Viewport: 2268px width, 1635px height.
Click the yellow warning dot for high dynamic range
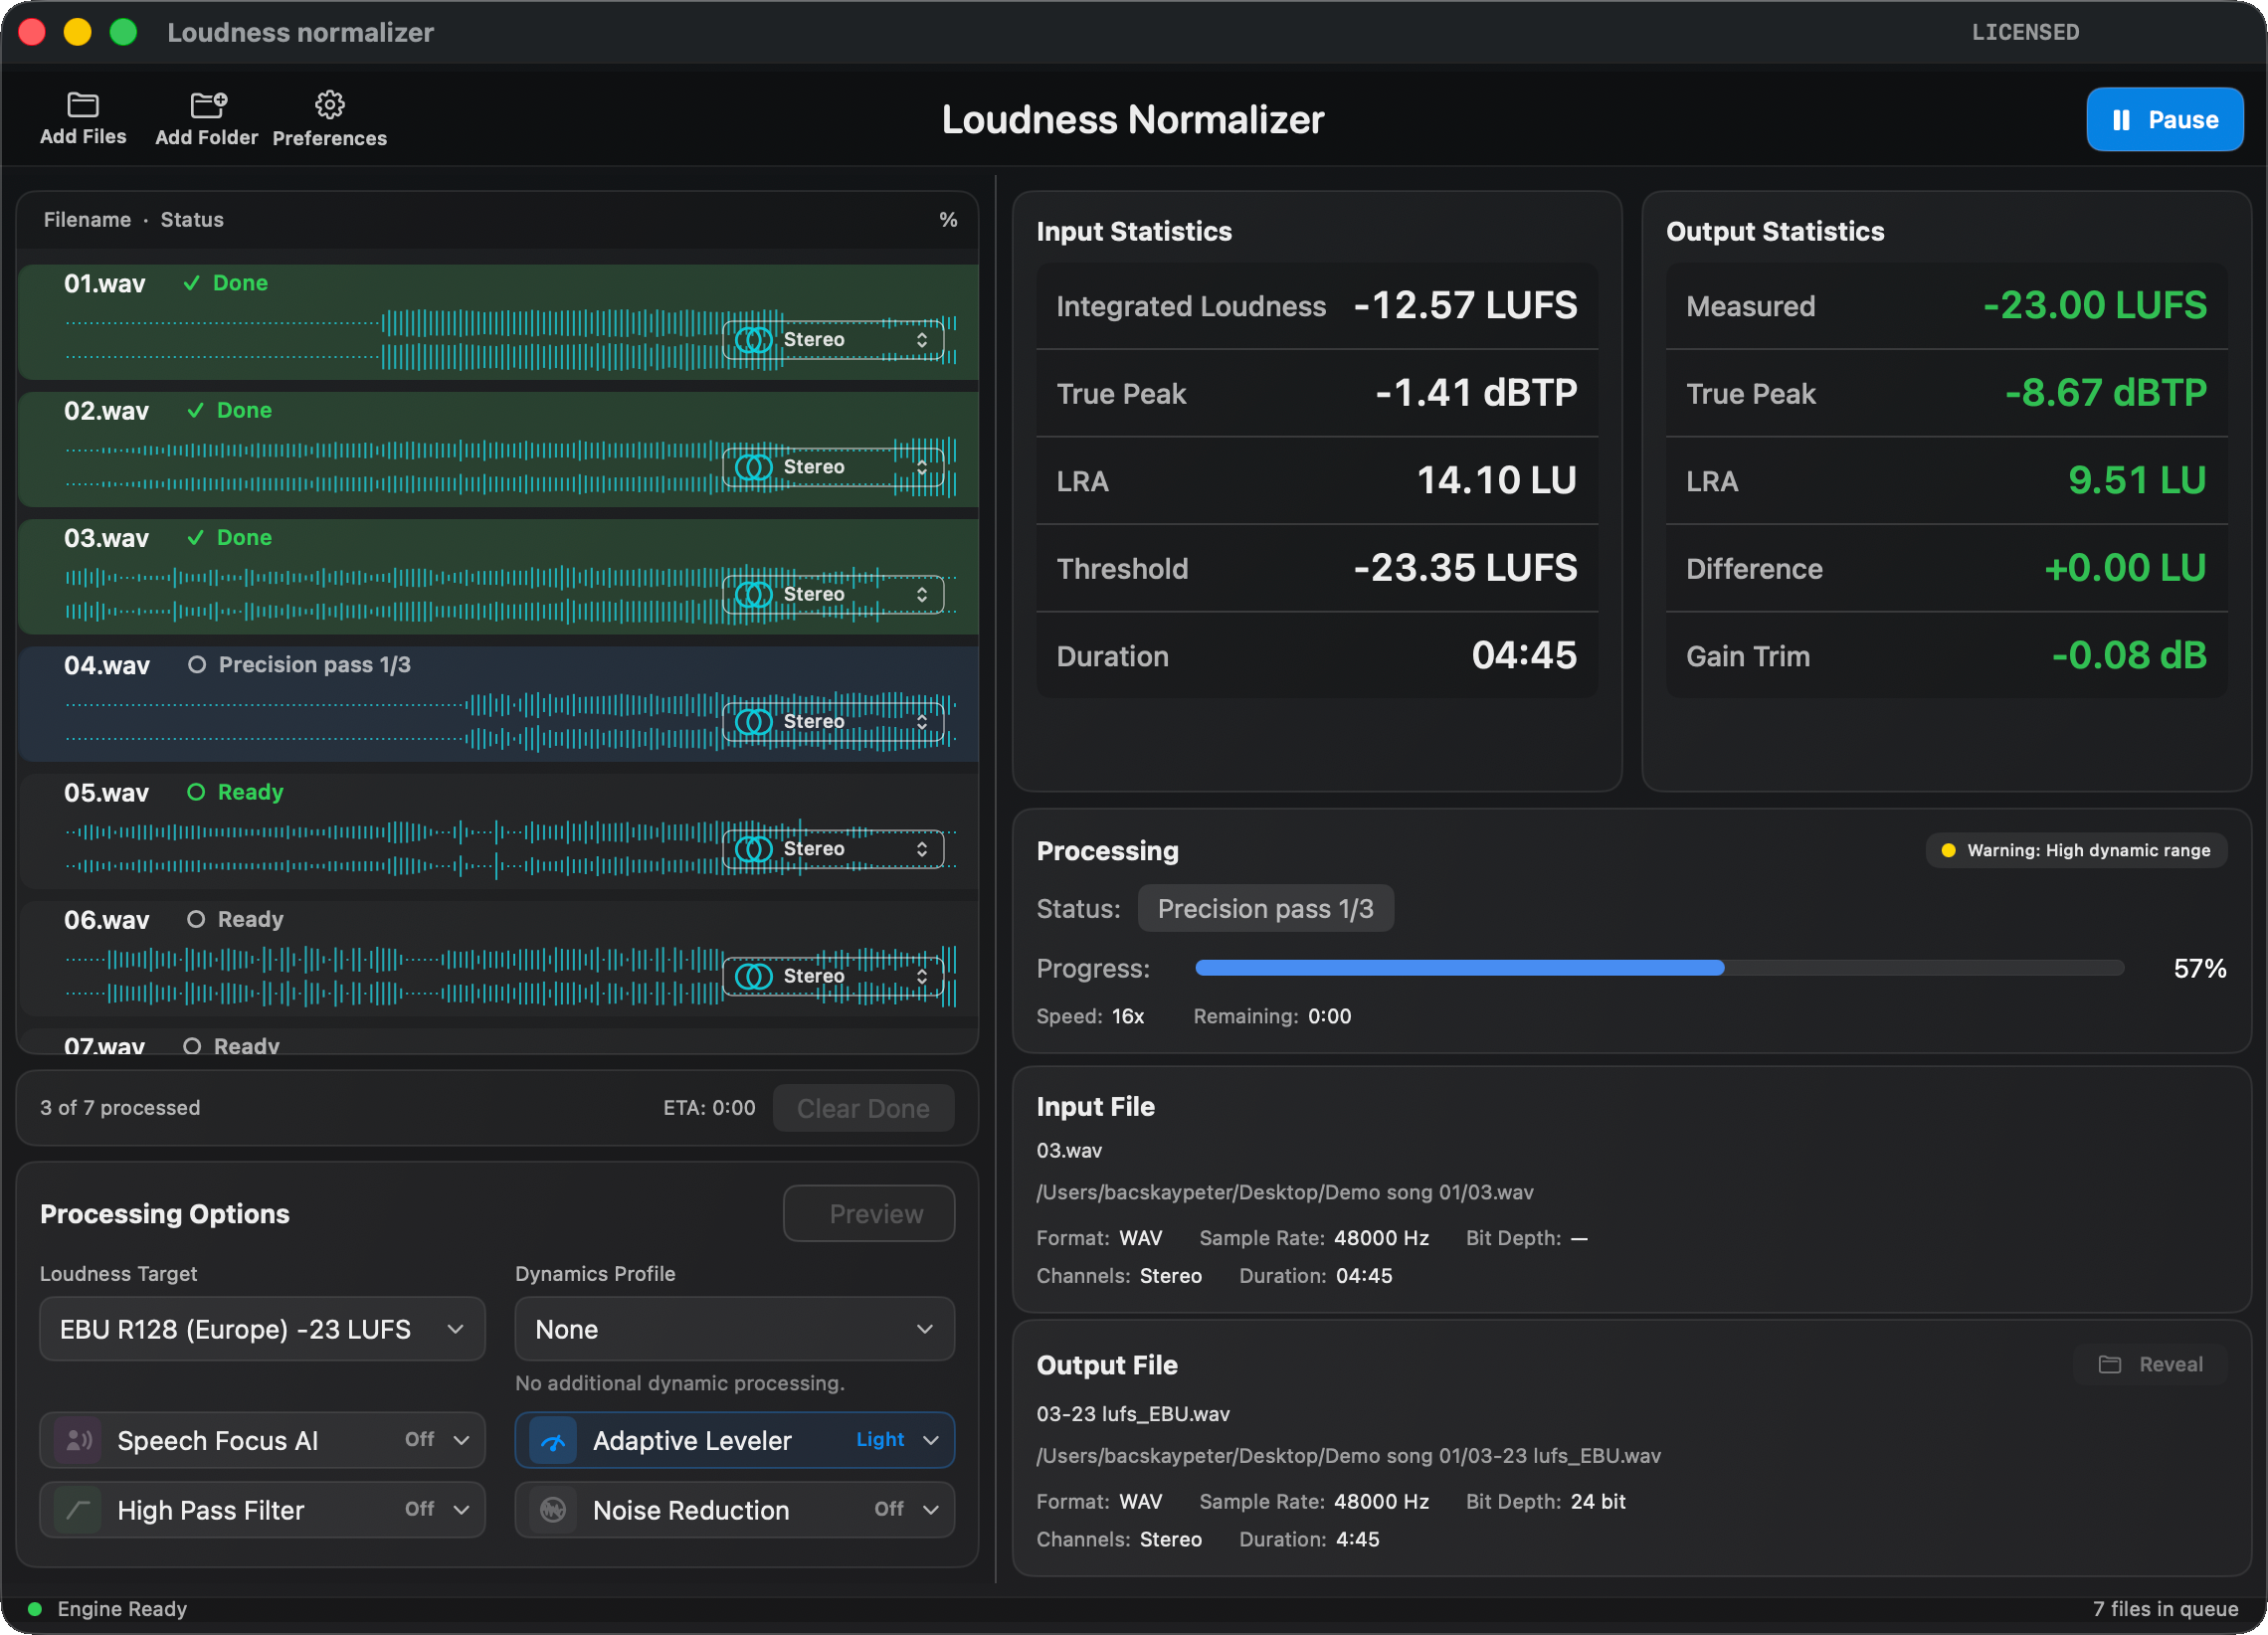[x=1947, y=850]
